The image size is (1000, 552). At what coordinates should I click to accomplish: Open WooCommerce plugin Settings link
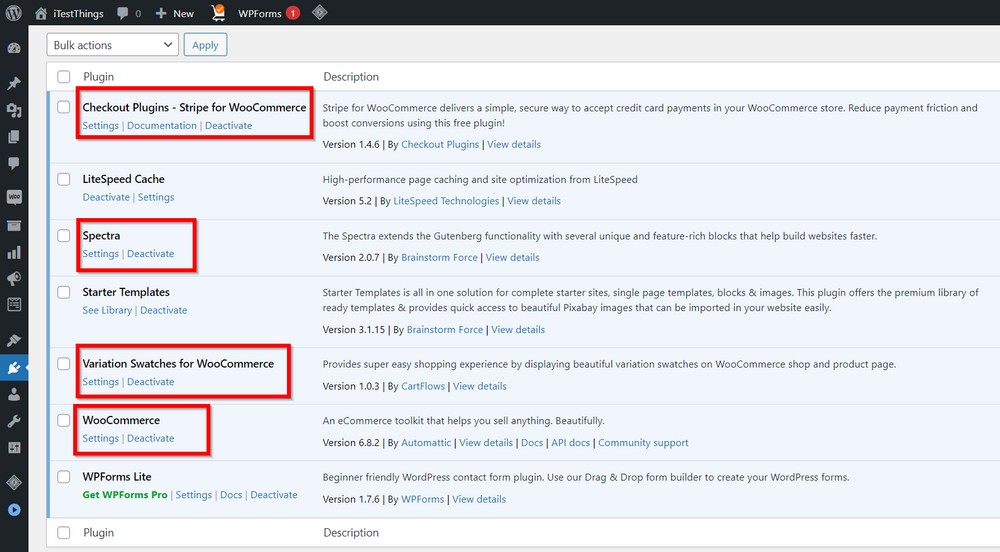click(101, 439)
